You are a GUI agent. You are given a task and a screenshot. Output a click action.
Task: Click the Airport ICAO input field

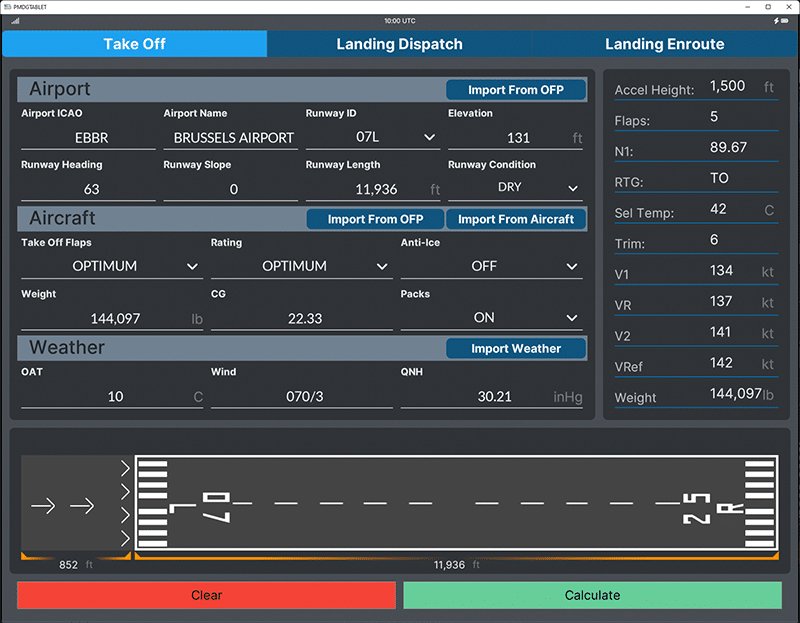(x=88, y=137)
